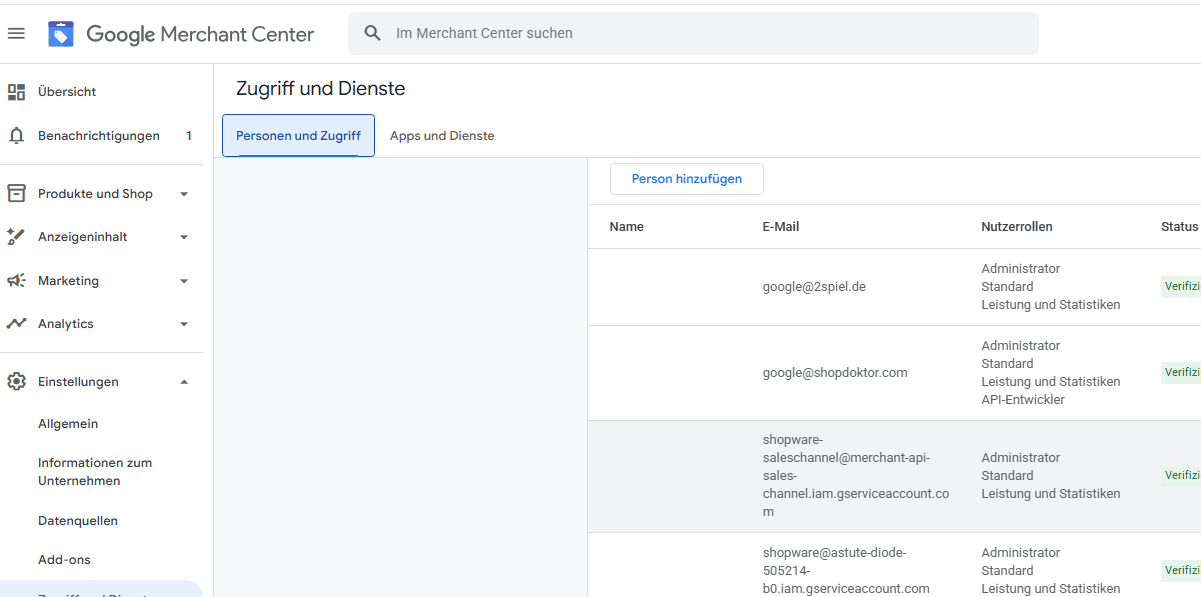Click the Person hinzufügen button
The height and width of the screenshot is (597, 1201).
[687, 179]
